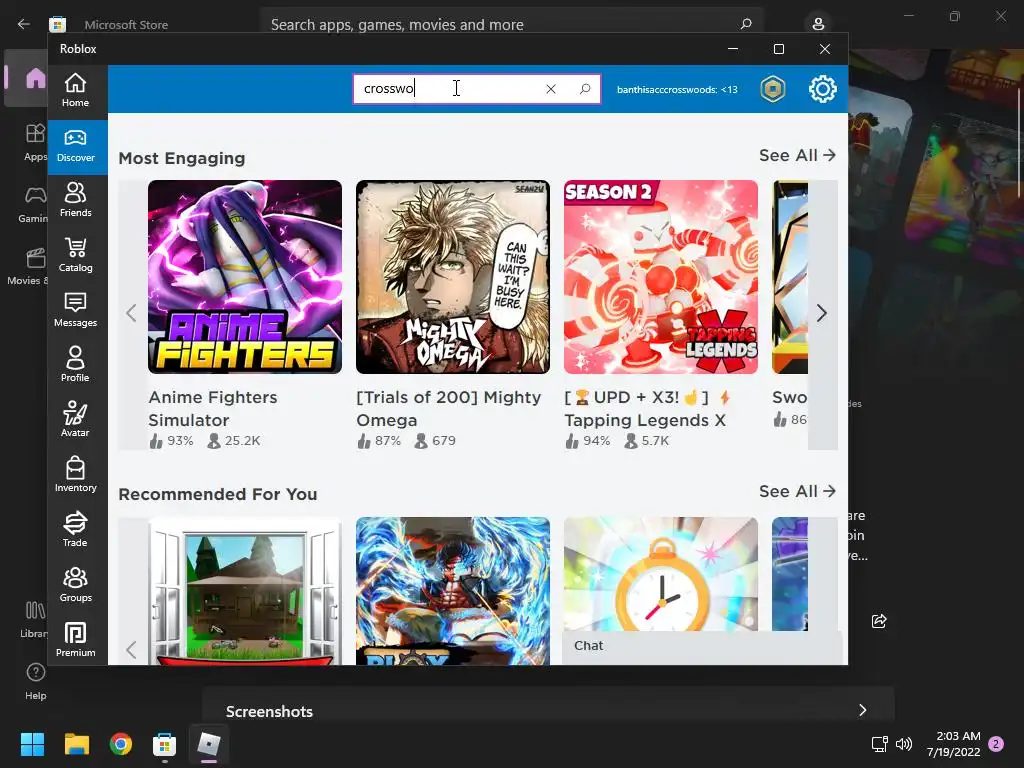
Task: Open Messages in Roblox sidebar
Action: (x=75, y=310)
